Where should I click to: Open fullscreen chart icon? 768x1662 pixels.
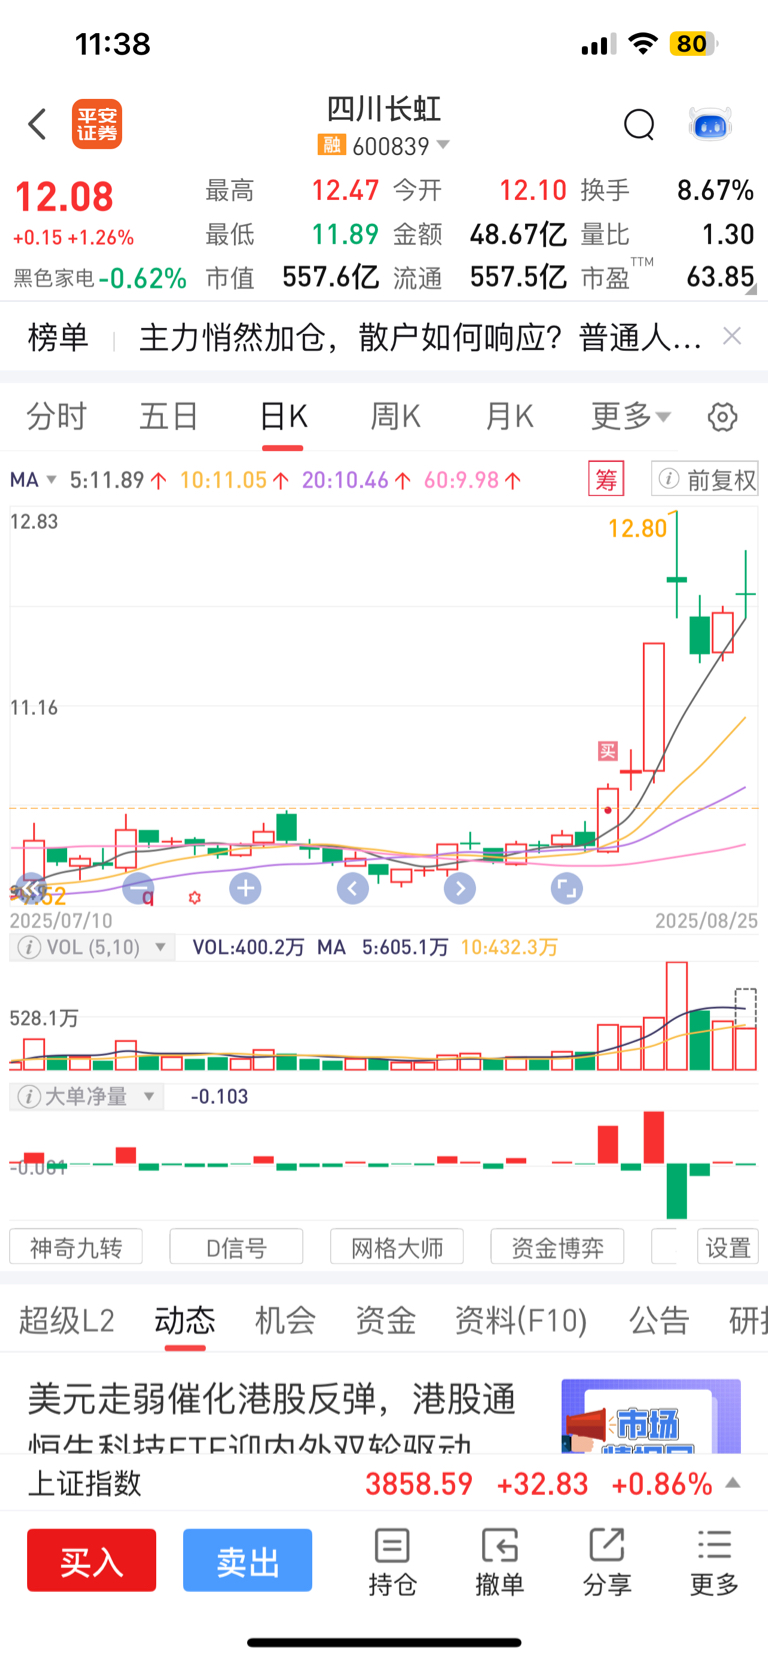point(566,888)
